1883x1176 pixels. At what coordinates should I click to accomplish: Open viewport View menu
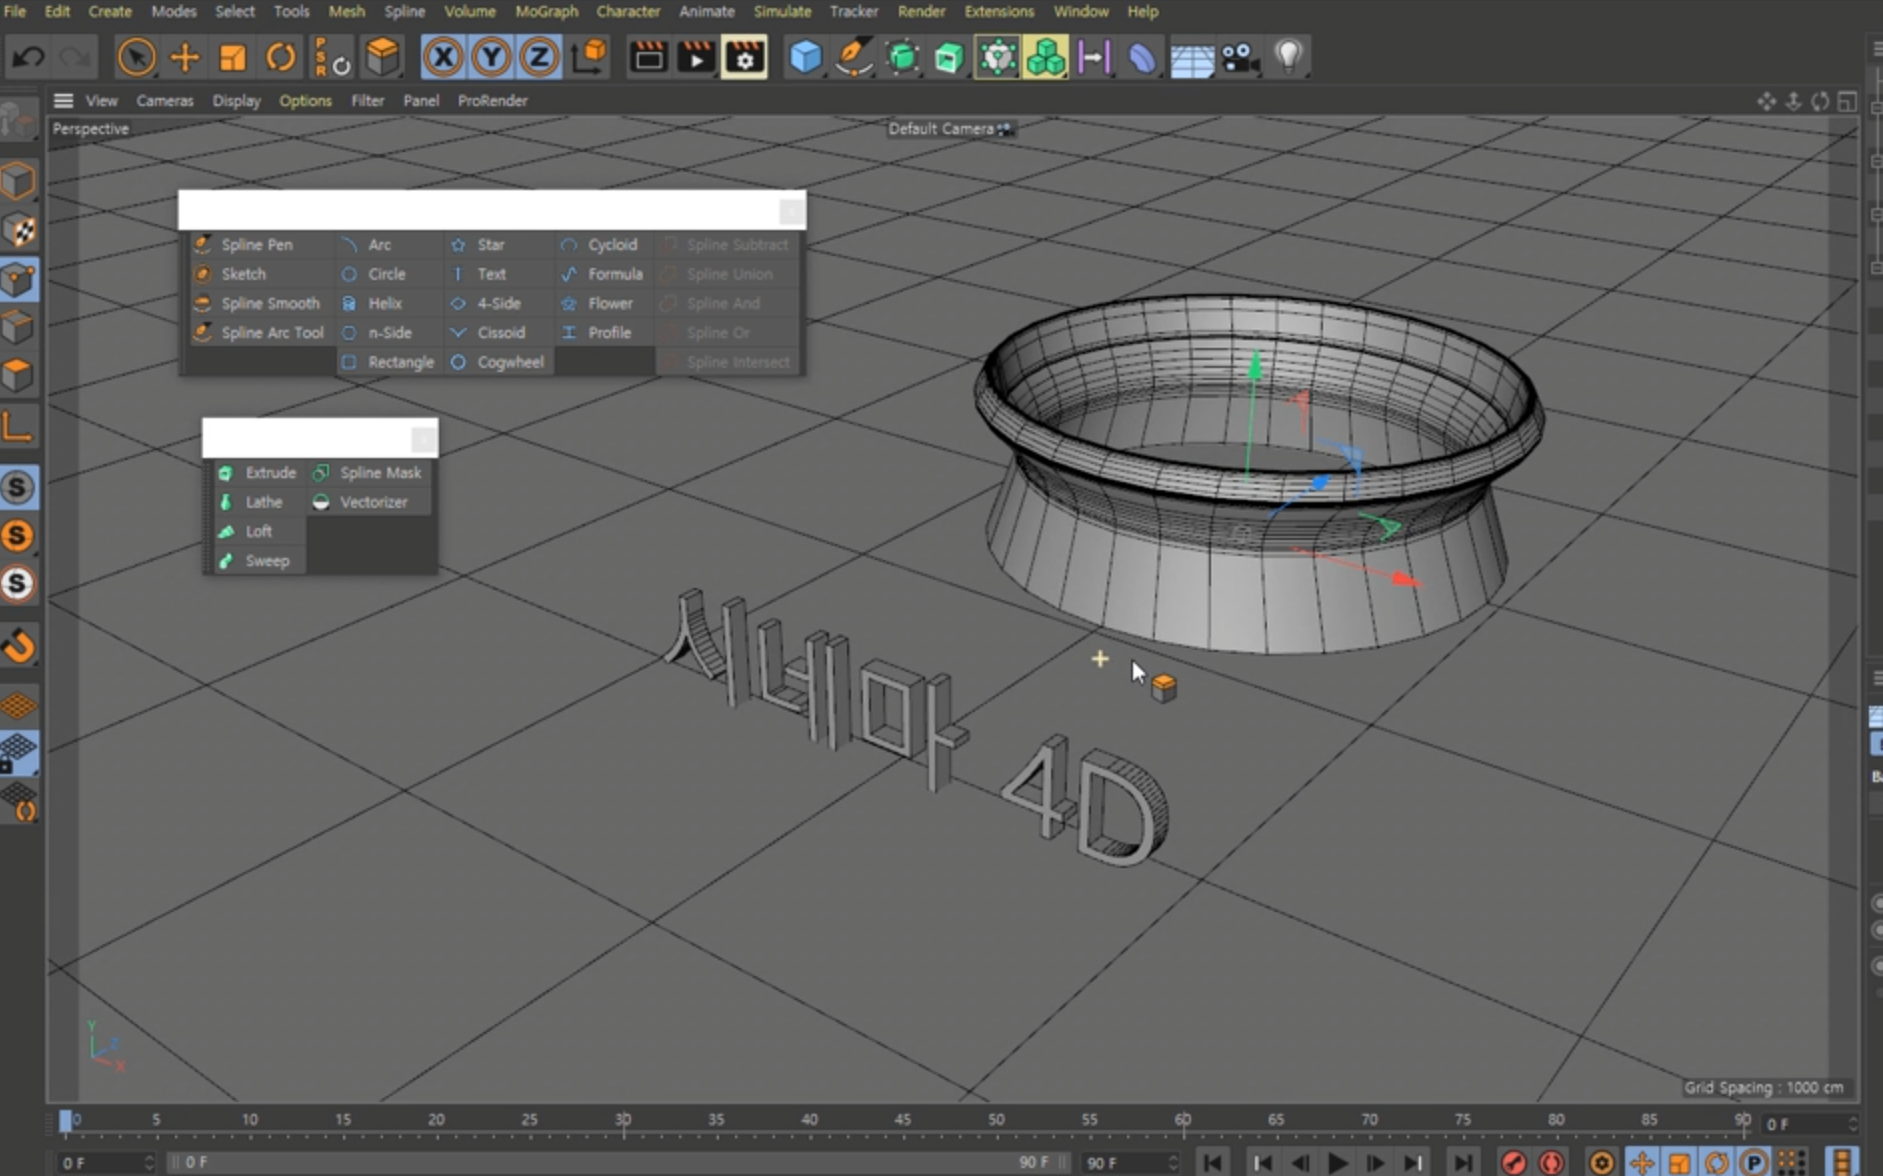coord(101,100)
